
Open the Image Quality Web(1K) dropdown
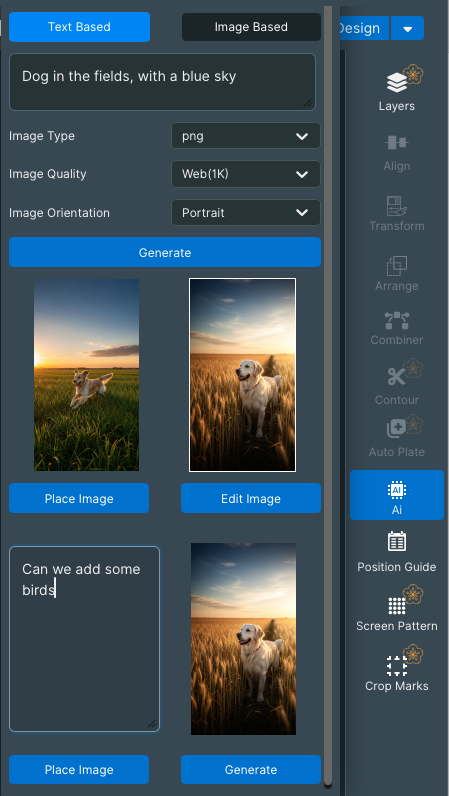(246, 174)
